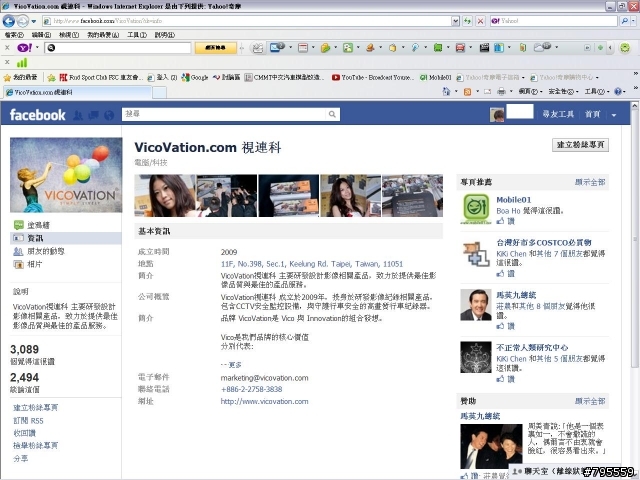
Task: Open the 檔案 menu
Action: (14, 35)
